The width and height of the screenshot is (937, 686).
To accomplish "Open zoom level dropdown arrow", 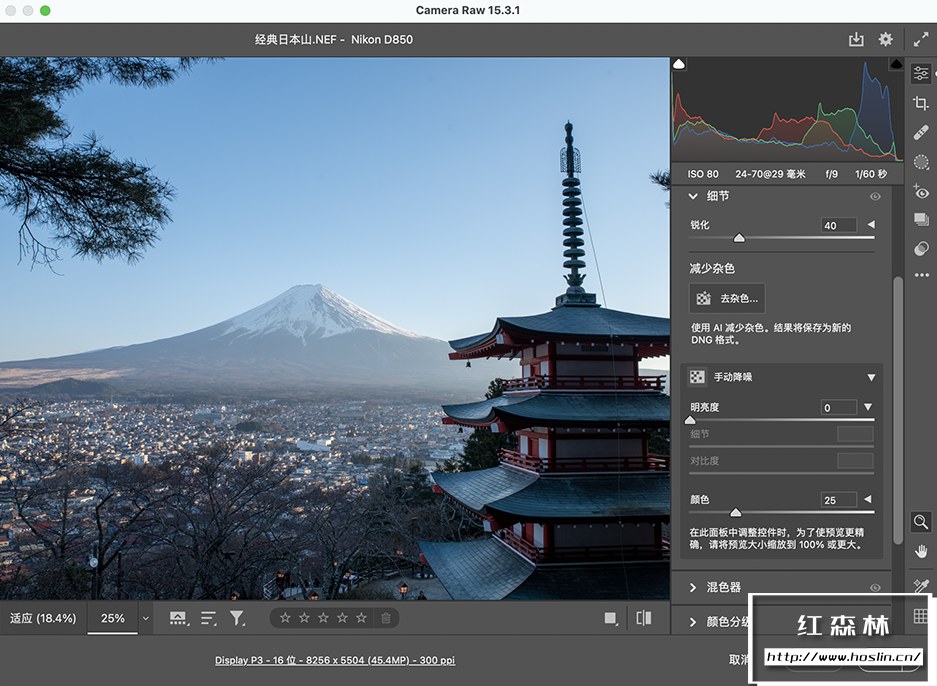I will tap(145, 618).
